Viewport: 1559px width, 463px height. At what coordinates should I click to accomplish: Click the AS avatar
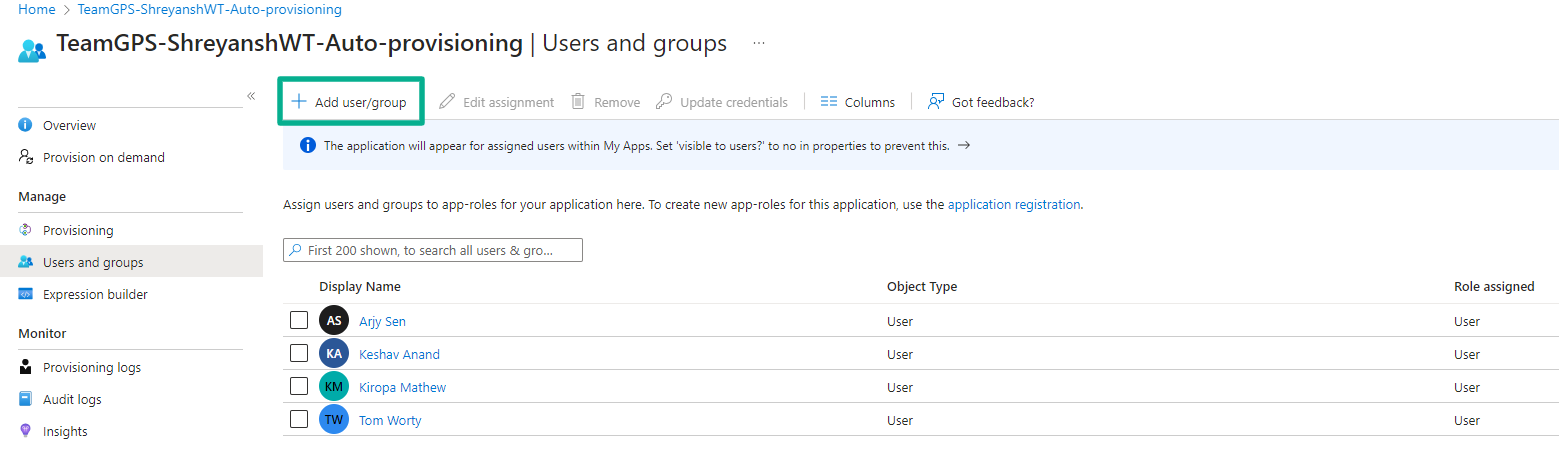coord(334,321)
